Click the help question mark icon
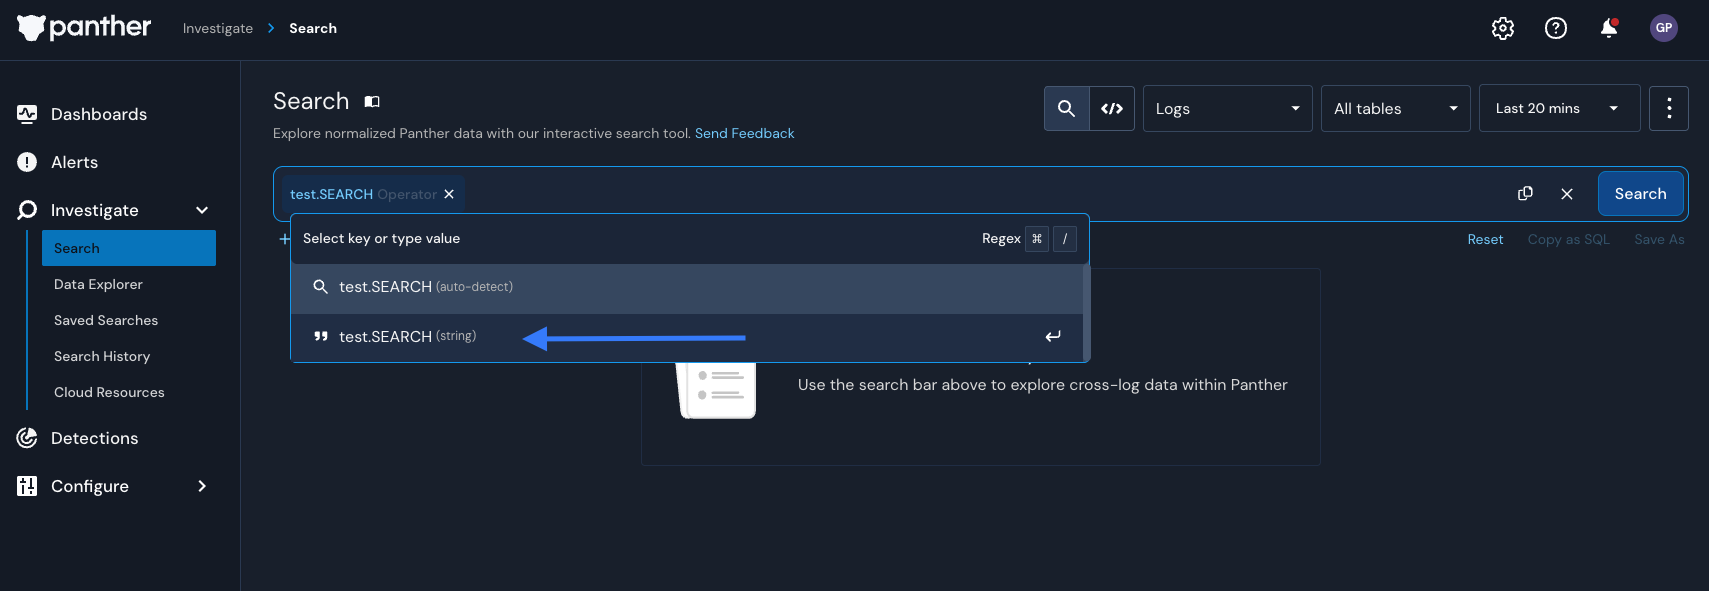Screen dimensions: 1709x591 tap(1555, 28)
